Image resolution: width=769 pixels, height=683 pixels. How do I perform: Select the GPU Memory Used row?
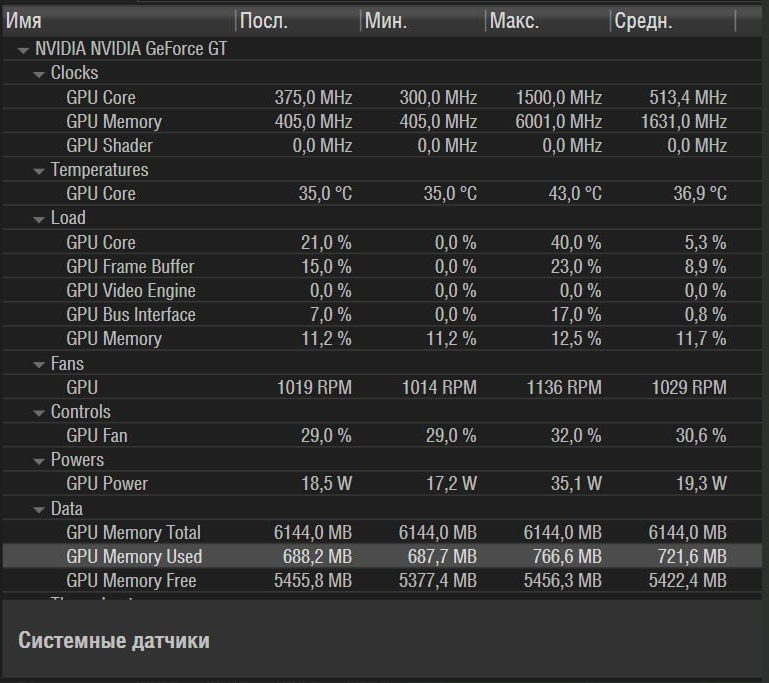pyautogui.click(x=383, y=556)
